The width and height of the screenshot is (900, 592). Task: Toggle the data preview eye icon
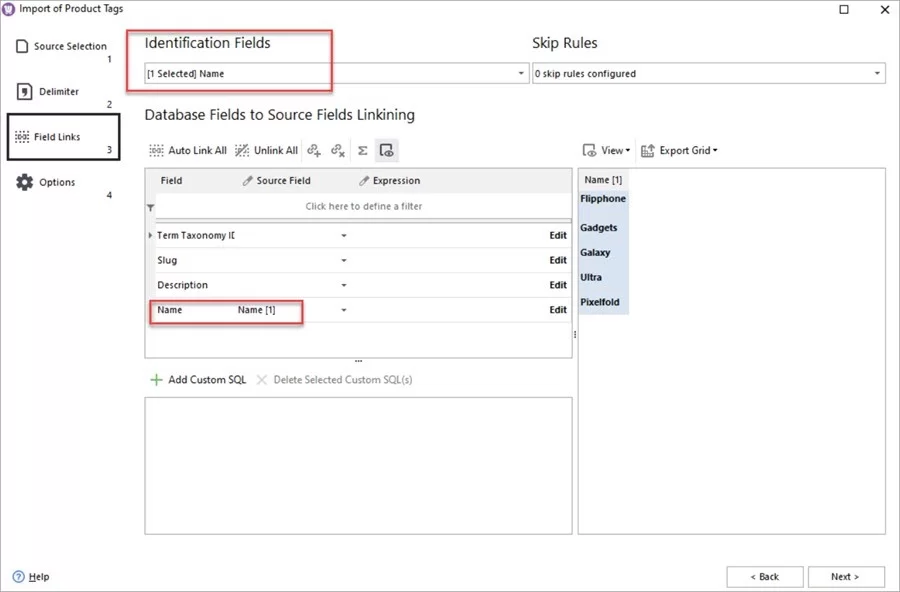[x=386, y=150]
